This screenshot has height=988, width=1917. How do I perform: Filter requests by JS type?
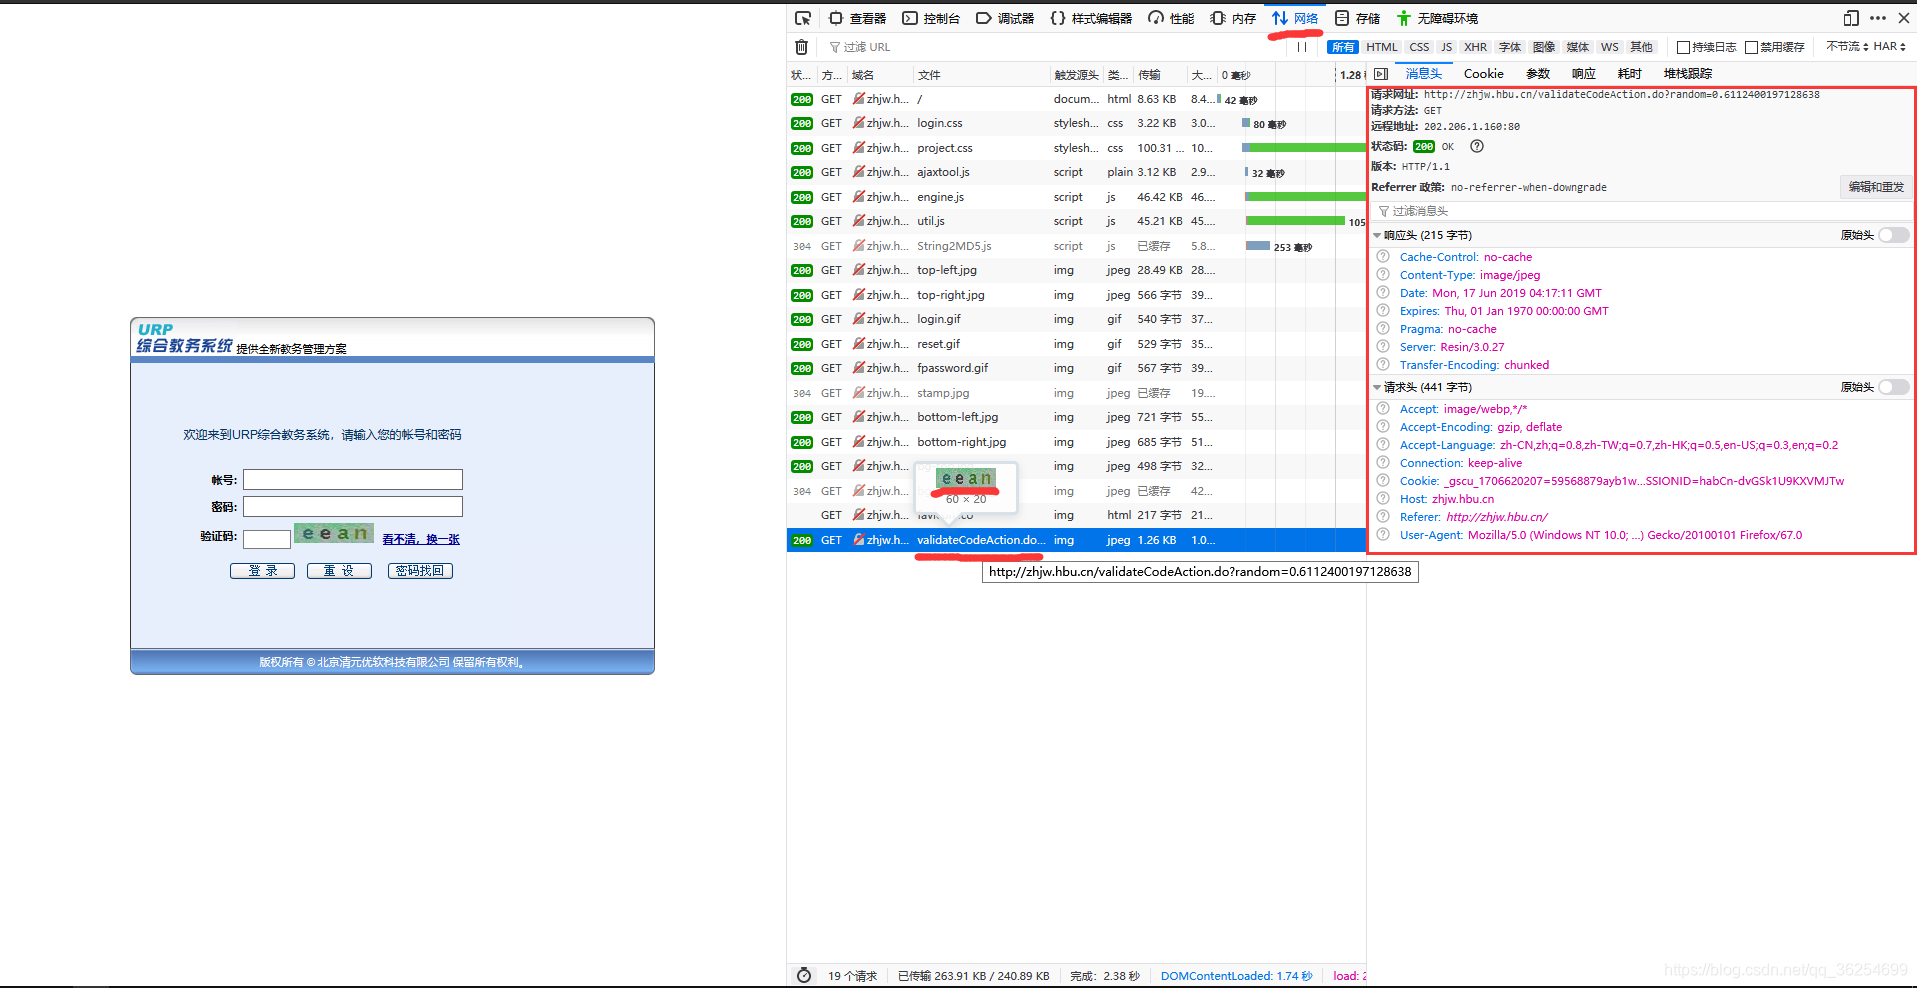(1446, 47)
